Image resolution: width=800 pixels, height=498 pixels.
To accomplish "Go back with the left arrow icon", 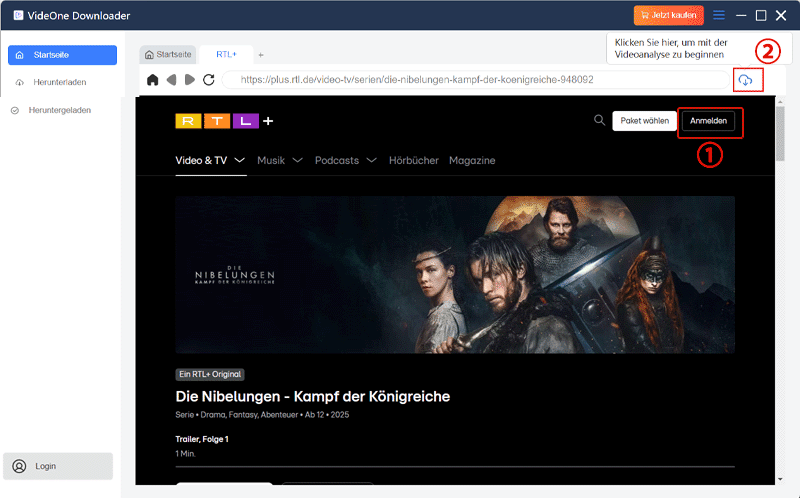I will pos(171,80).
